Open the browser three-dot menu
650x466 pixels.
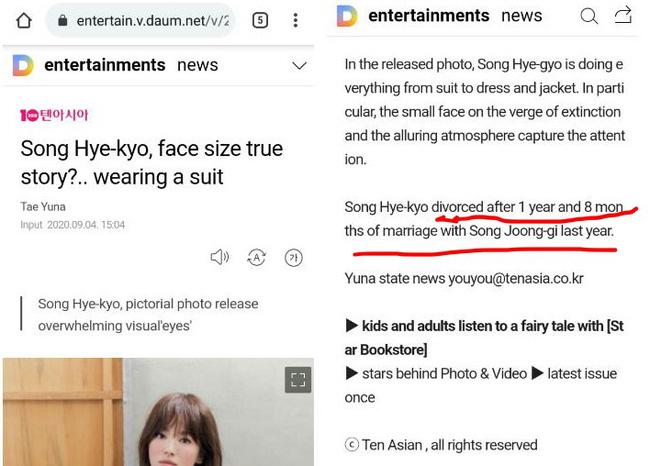coord(296,20)
